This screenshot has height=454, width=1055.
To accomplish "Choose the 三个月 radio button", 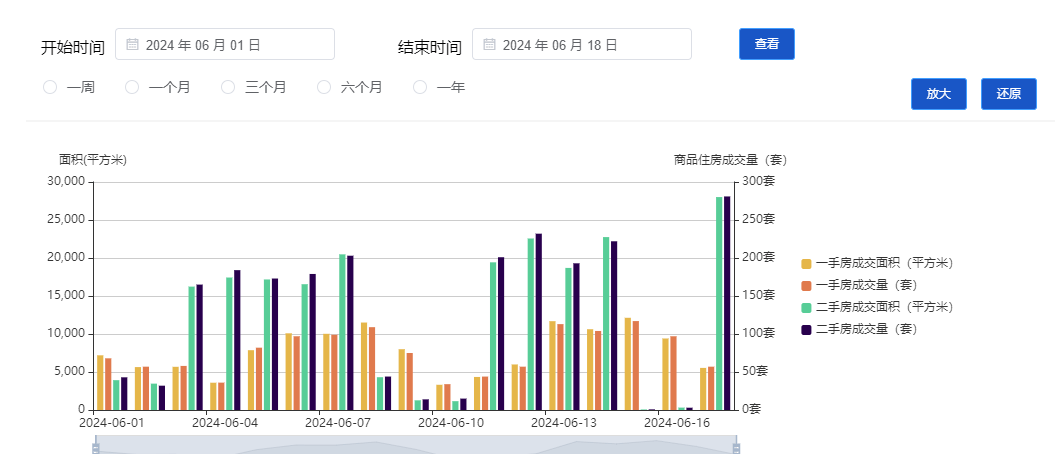I will [228, 88].
